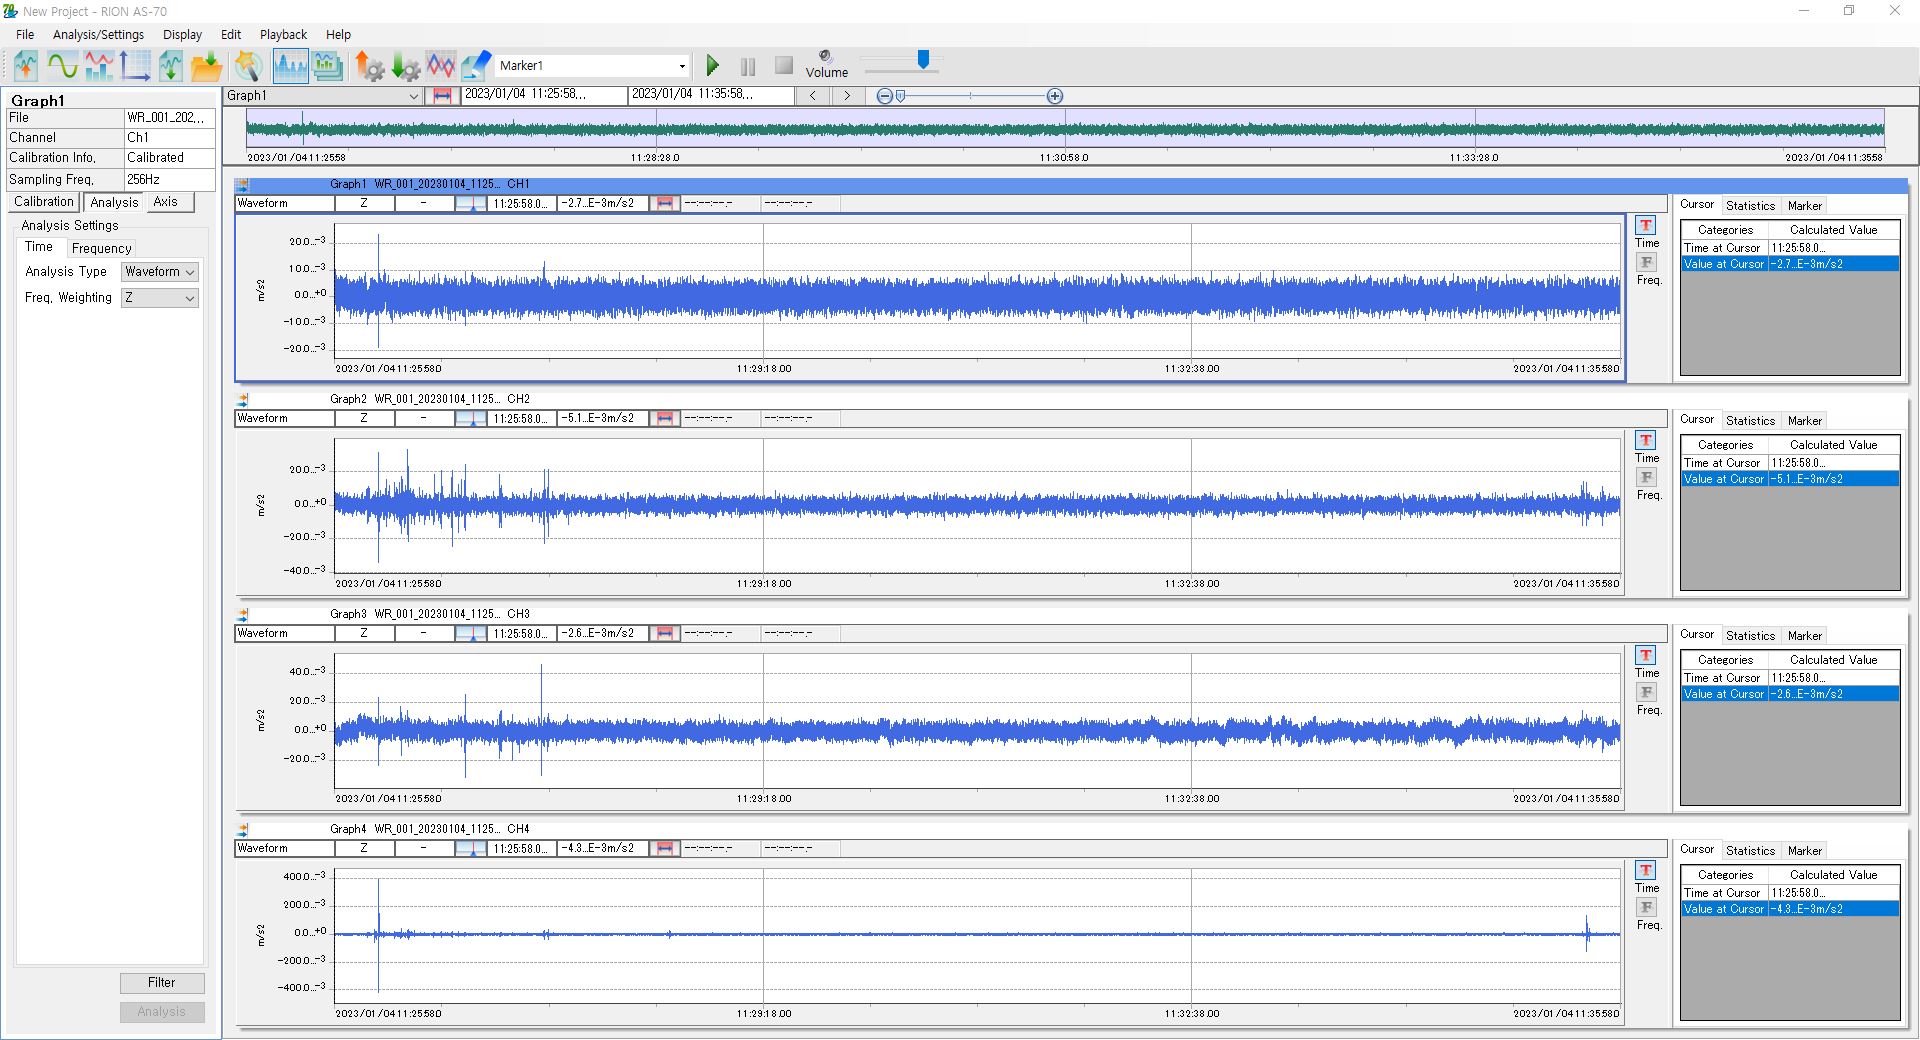Switch to Statistics tab for Graph1
Screen dimensions: 1920x1040
pos(1750,205)
